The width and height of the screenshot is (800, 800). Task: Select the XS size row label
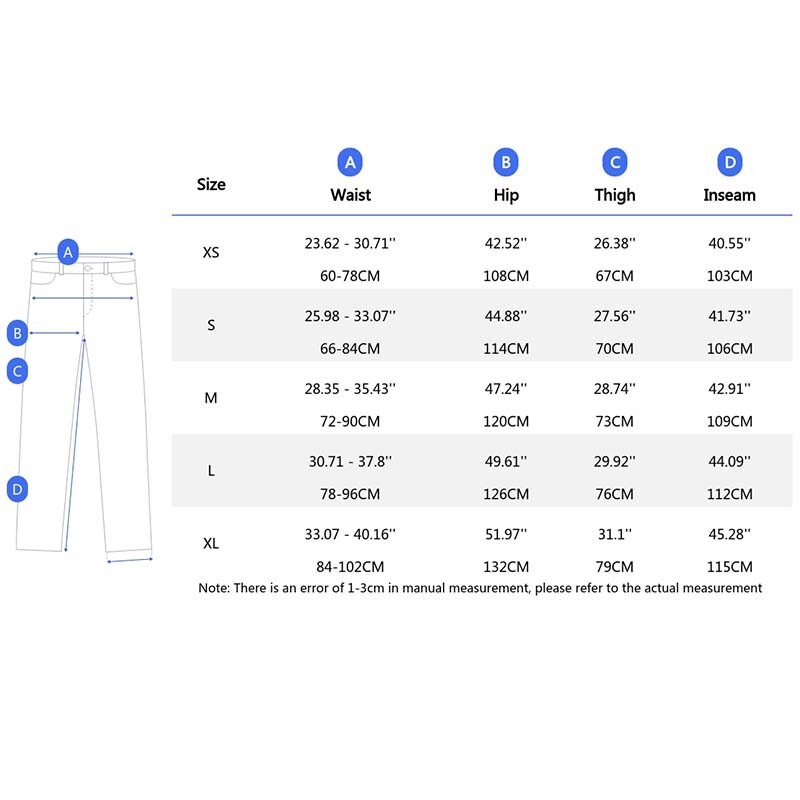[x=211, y=253]
